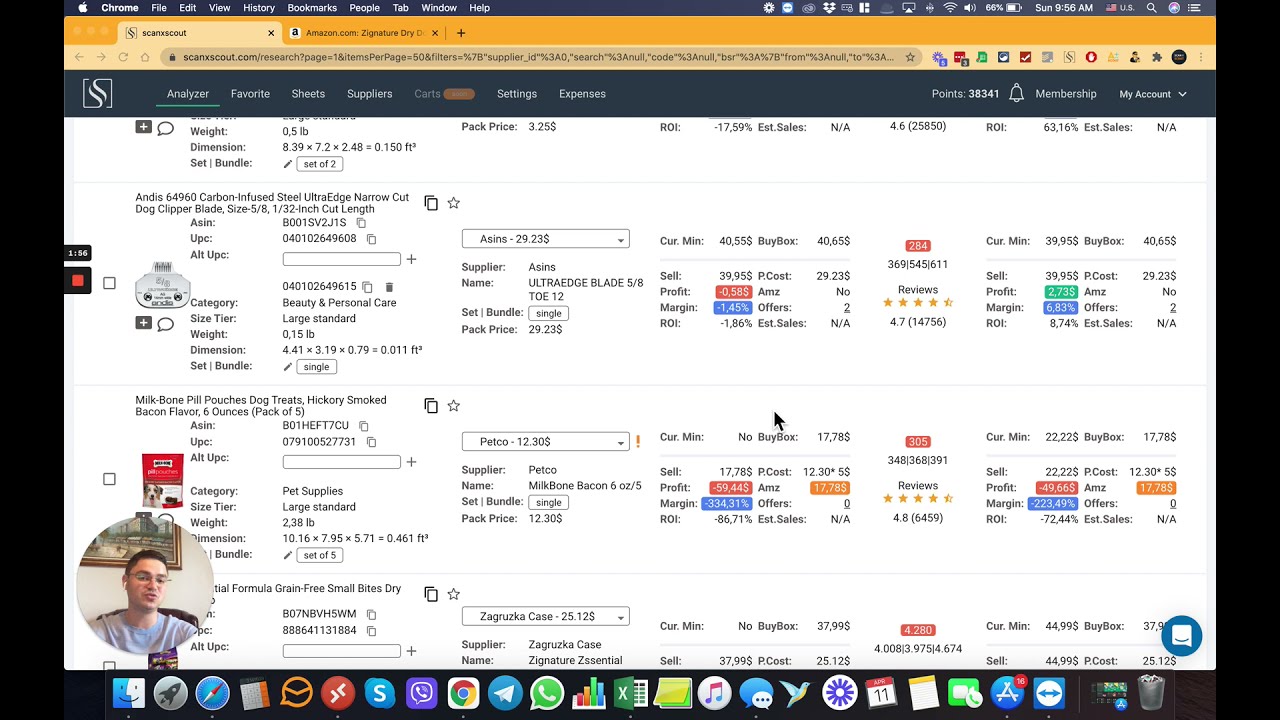Copy UPC 079100527731
This screenshot has width=1280, height=720.
tap(371, 442)
